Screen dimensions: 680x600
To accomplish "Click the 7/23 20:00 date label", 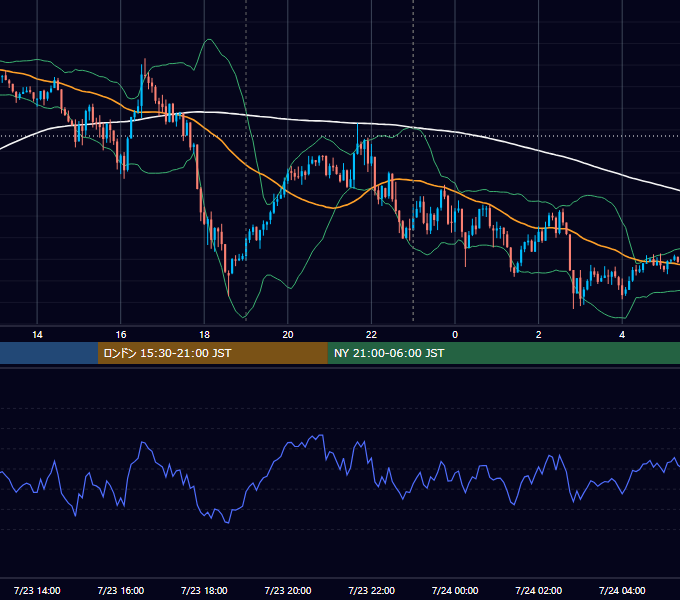I will [288, 590].
